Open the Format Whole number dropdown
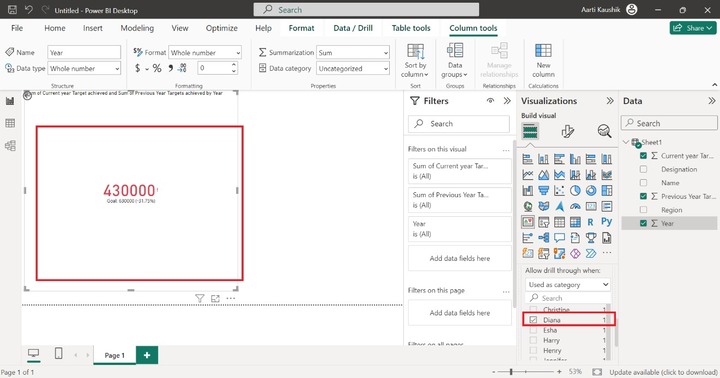This screenshot has height=378, width=720. click(205, 53)
